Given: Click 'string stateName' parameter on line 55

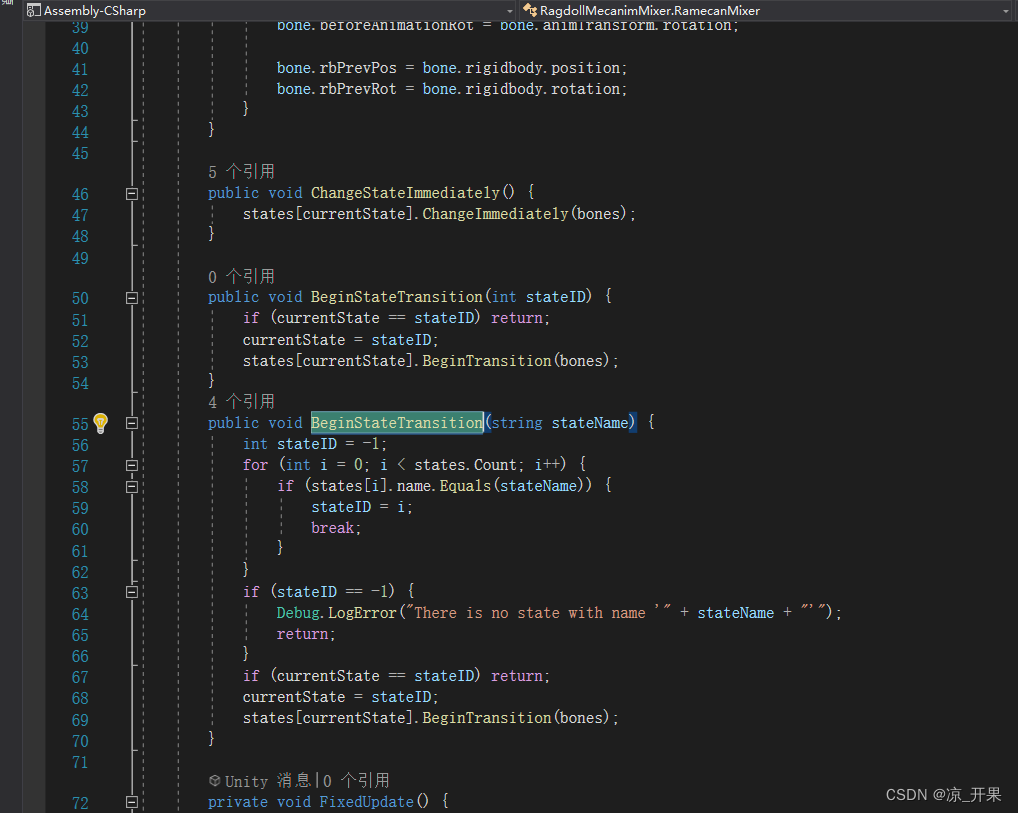Looking at the screenshot, I should [560, 423].
